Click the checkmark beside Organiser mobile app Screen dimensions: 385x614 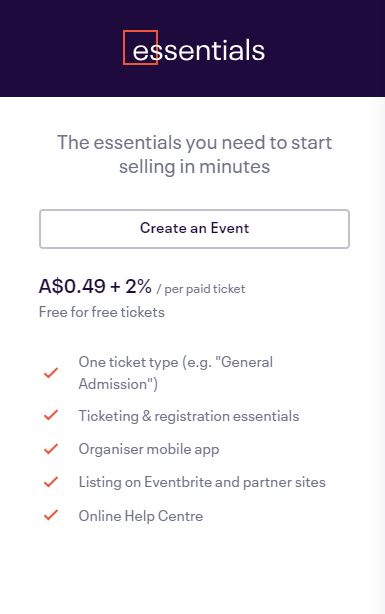pyautogui.click(x=51, y=449)
